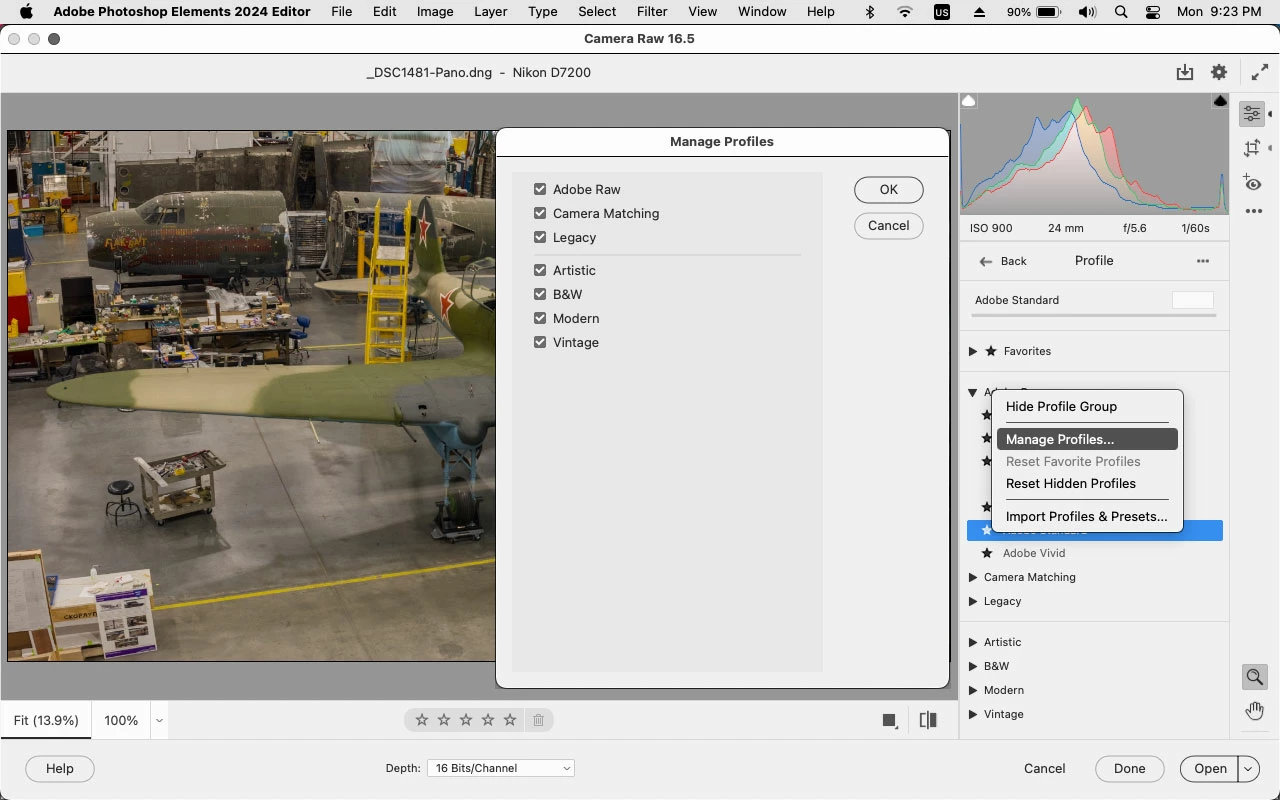
Task: Open the Depth 16 Bits/Channel dropdown
Action: pos(500,768)
